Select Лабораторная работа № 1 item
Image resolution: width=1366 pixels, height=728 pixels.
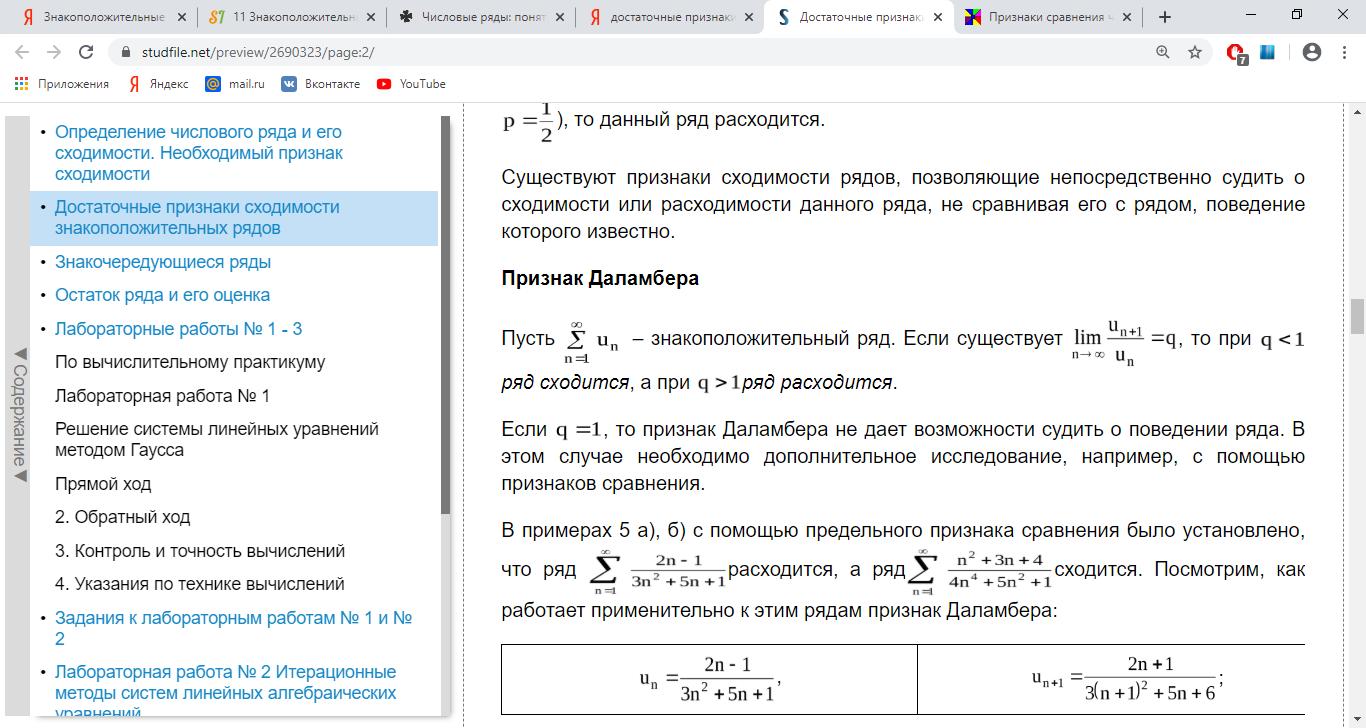[x=162, y=396]
